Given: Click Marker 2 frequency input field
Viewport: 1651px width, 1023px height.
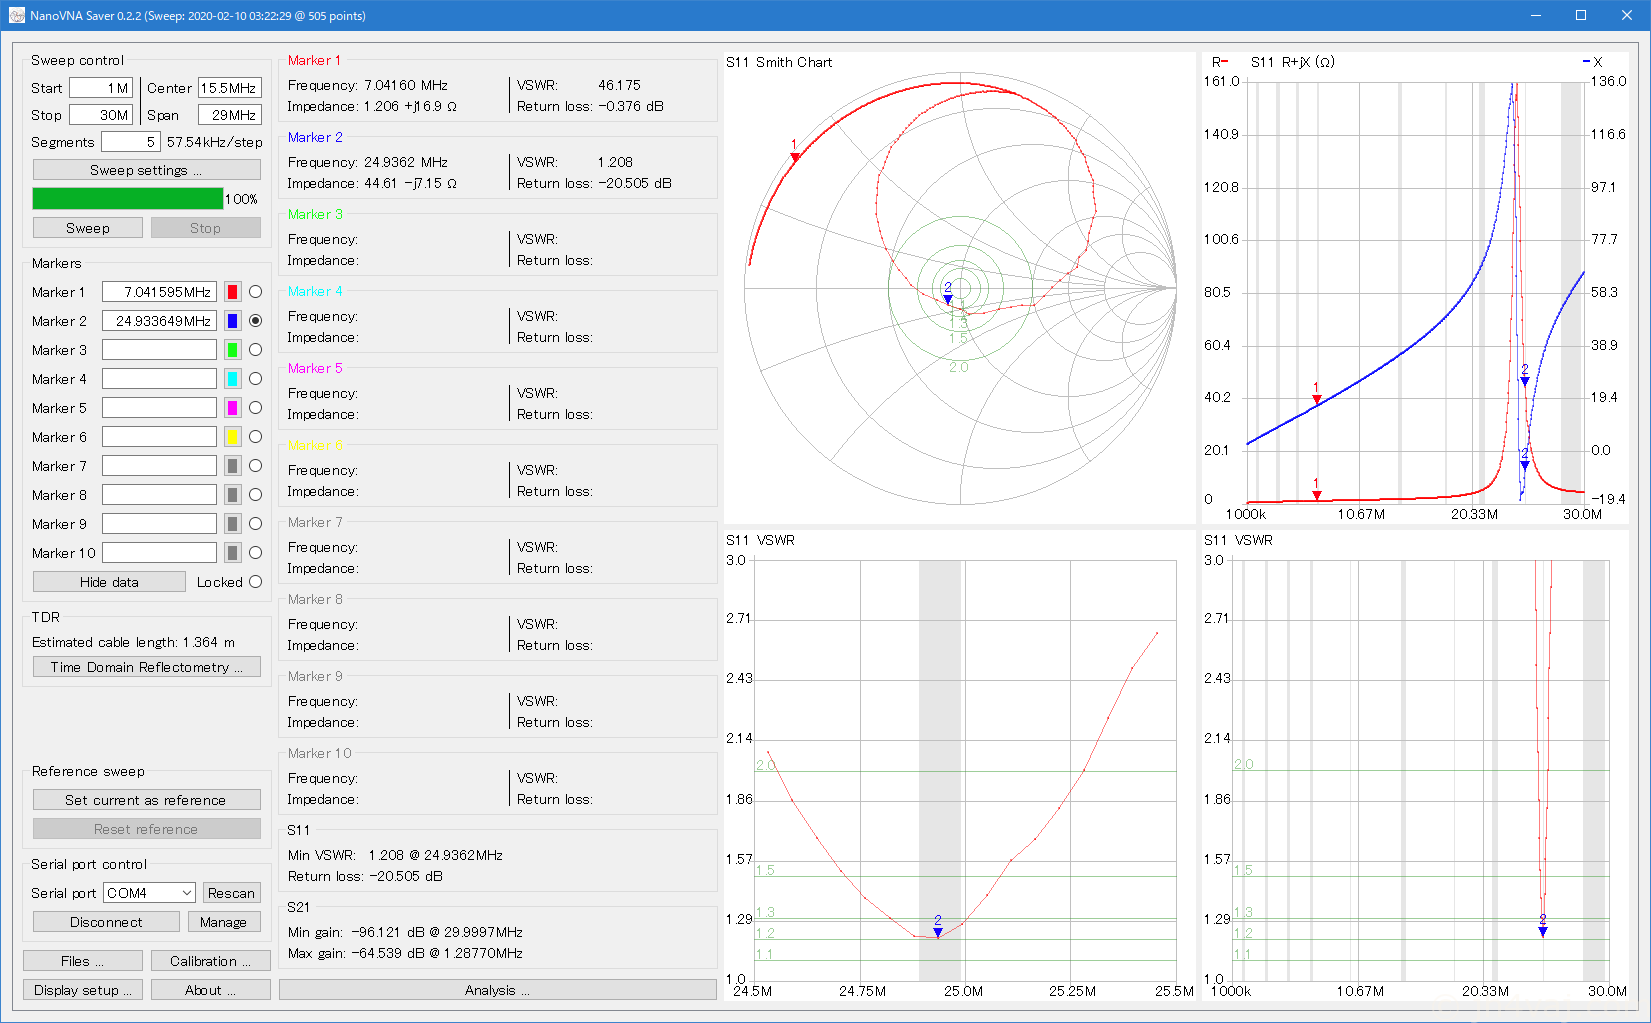Looking at the screenshot, I should (x=159, y=321).
